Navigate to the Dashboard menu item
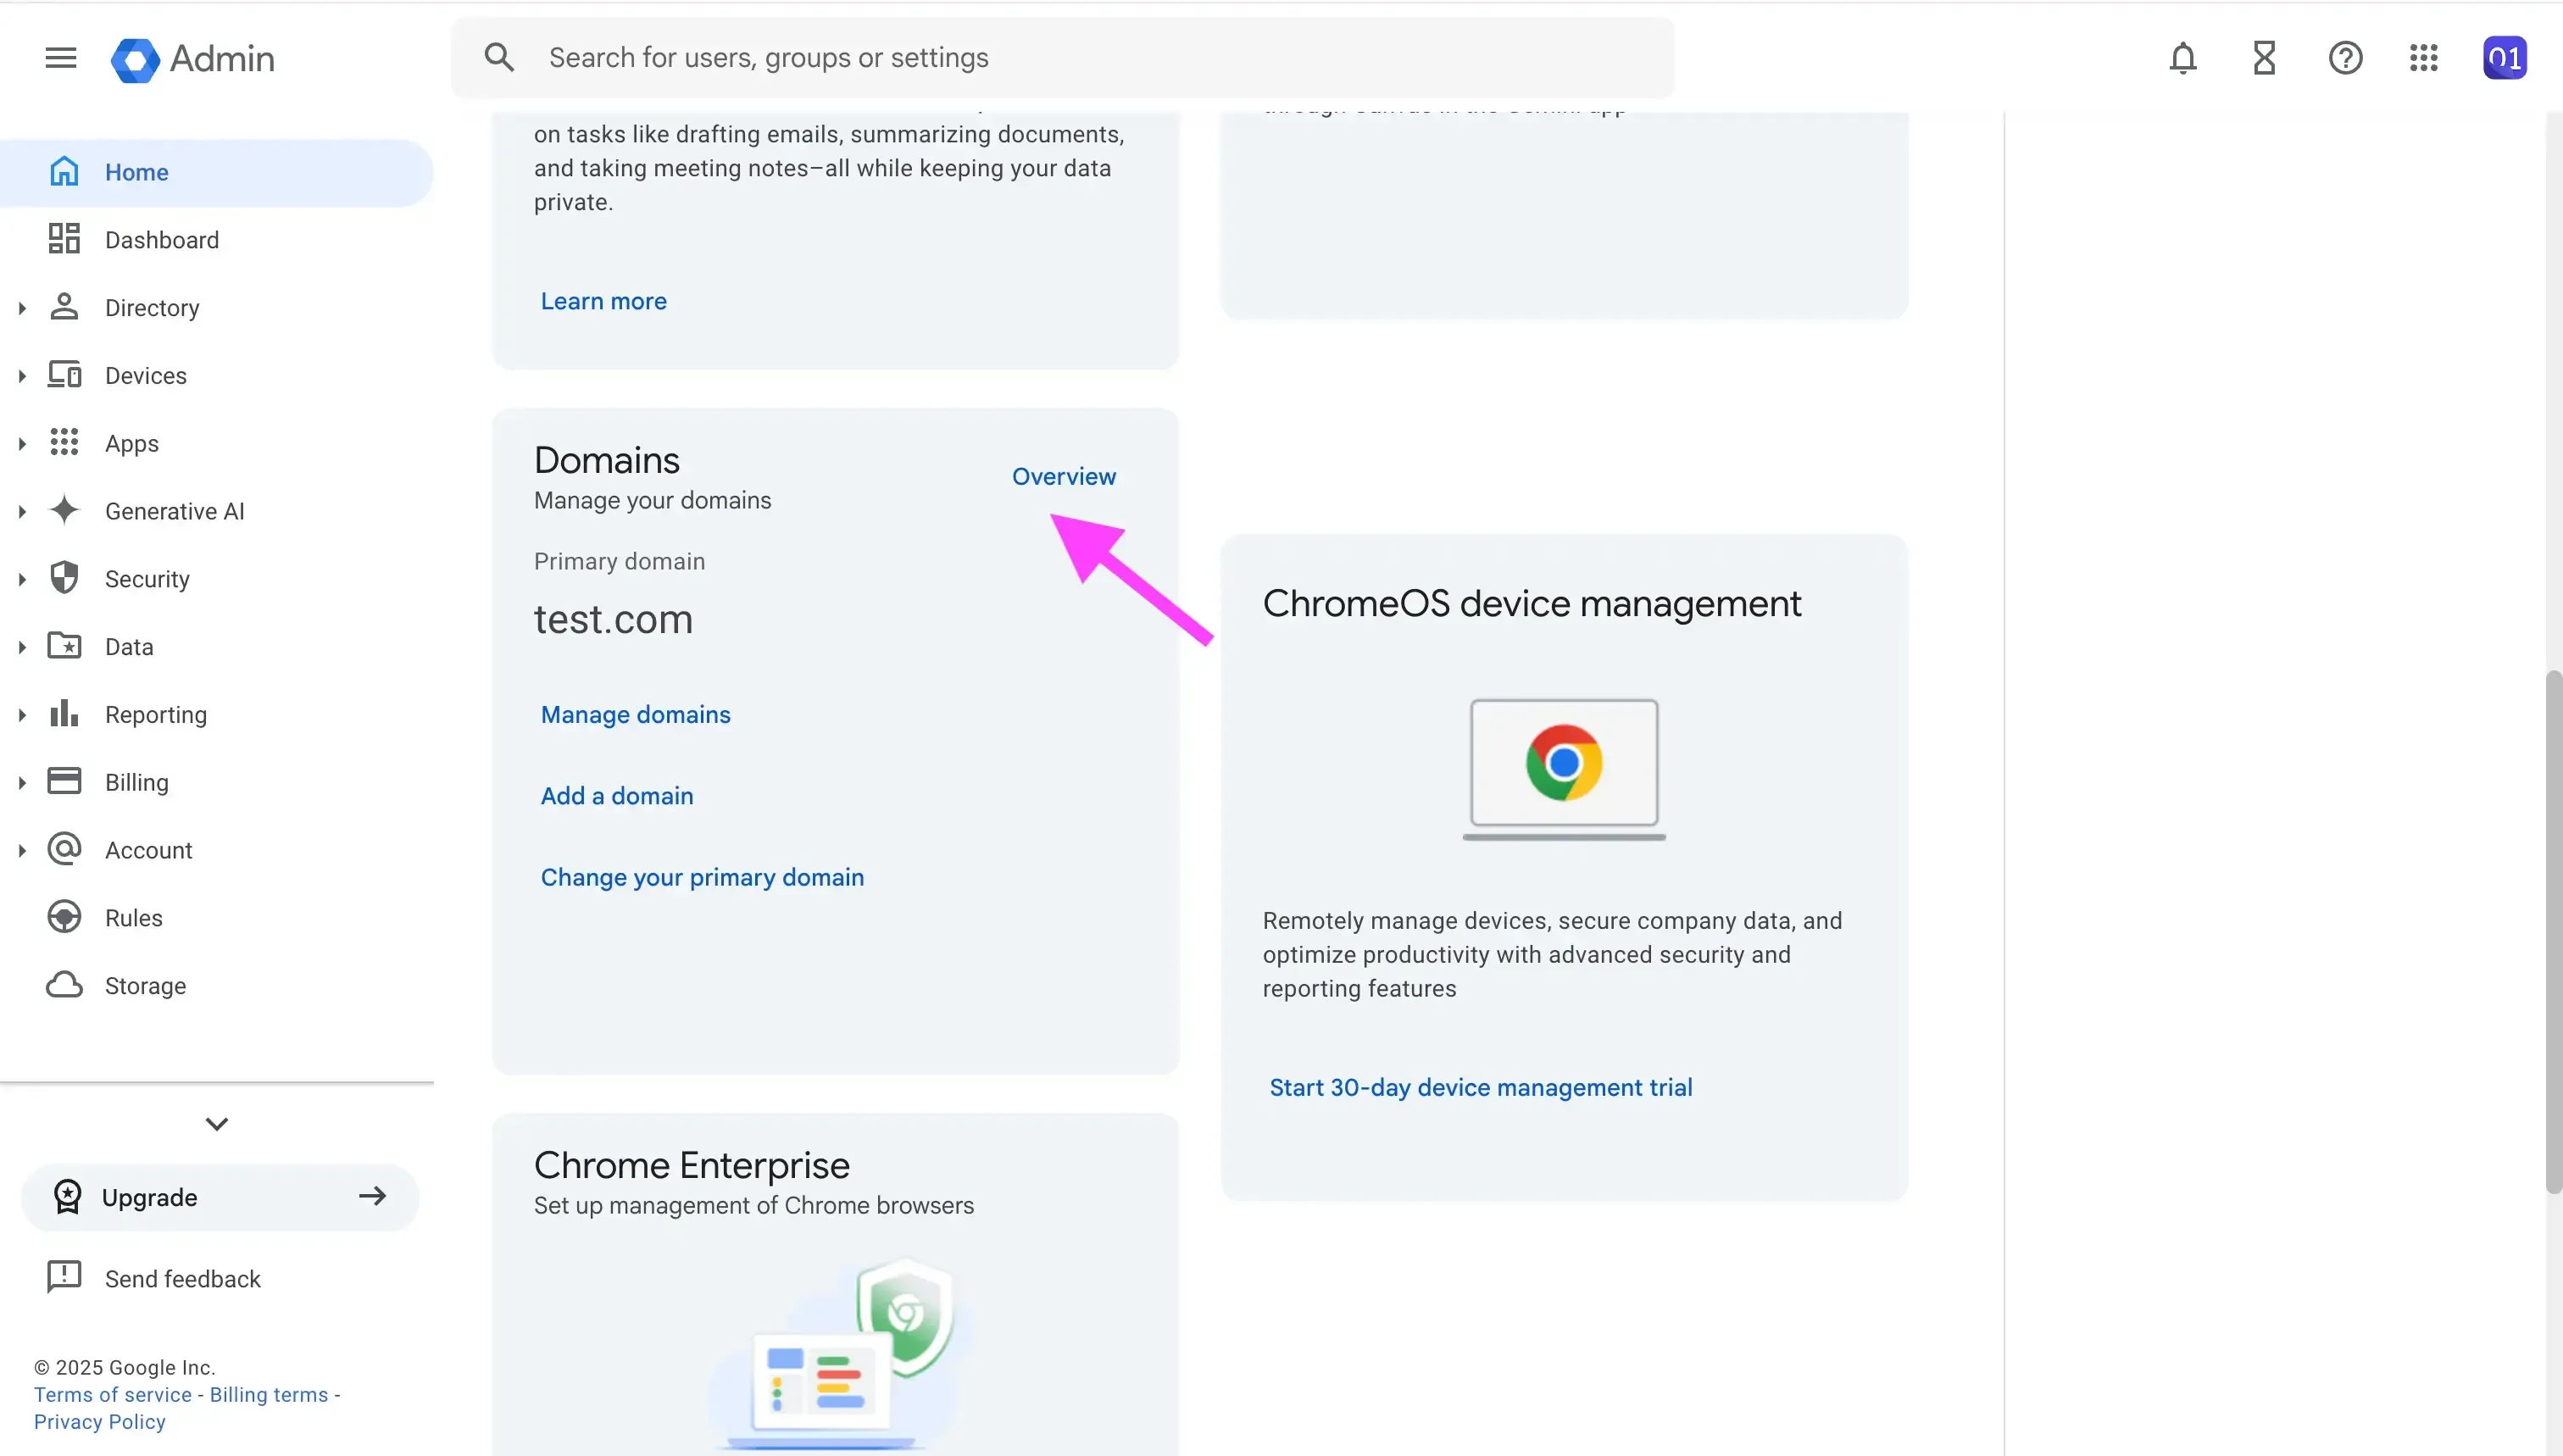 click(x=162, y=239)
